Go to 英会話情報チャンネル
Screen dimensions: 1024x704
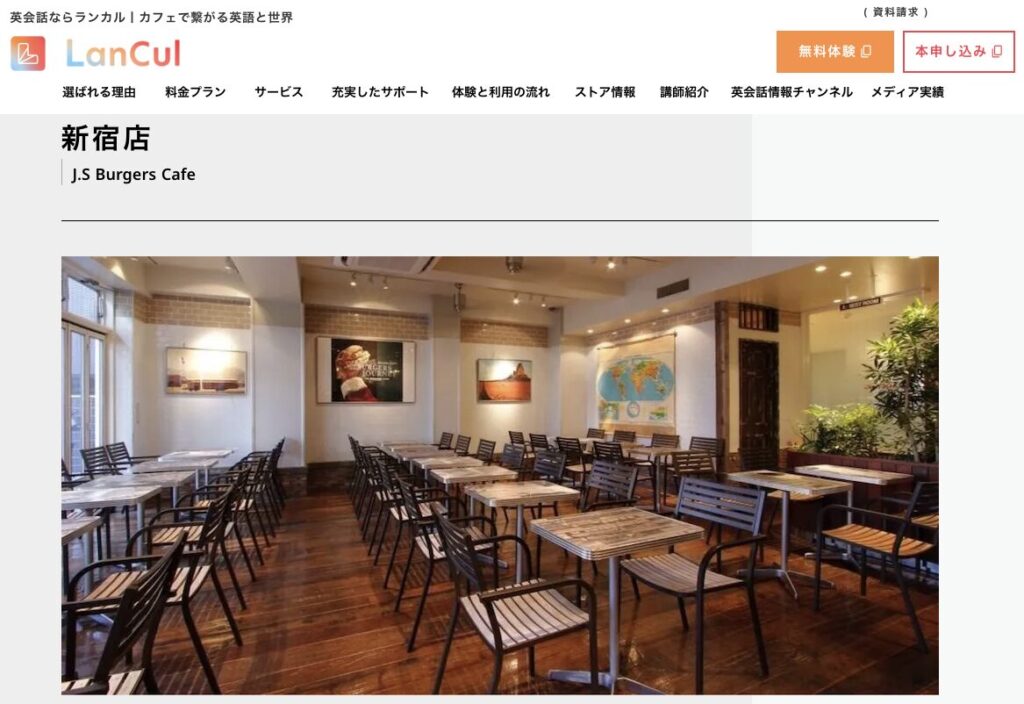pyautogui.click(x=792, y=92)
